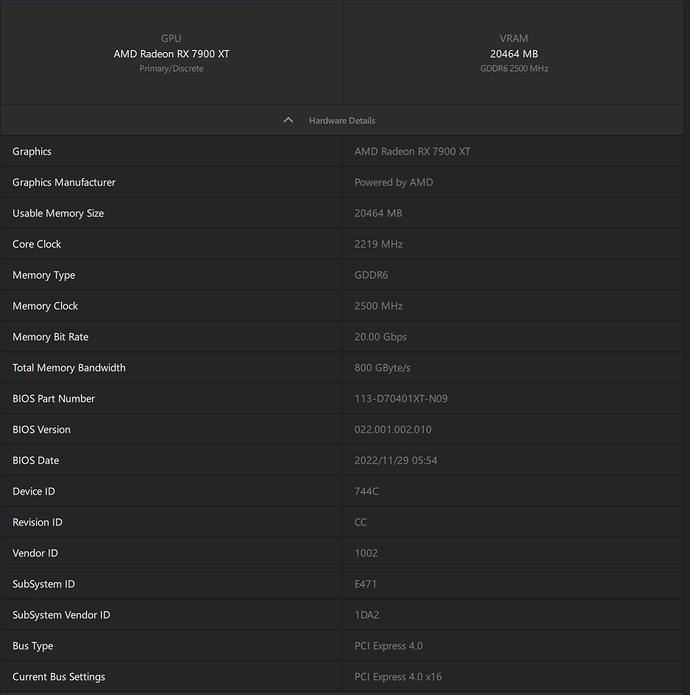Image resolution: width=690 pixels, height=695 pixels.
Task: Select the Total Memory Bandwidth row label
Action: click(69, 368)
